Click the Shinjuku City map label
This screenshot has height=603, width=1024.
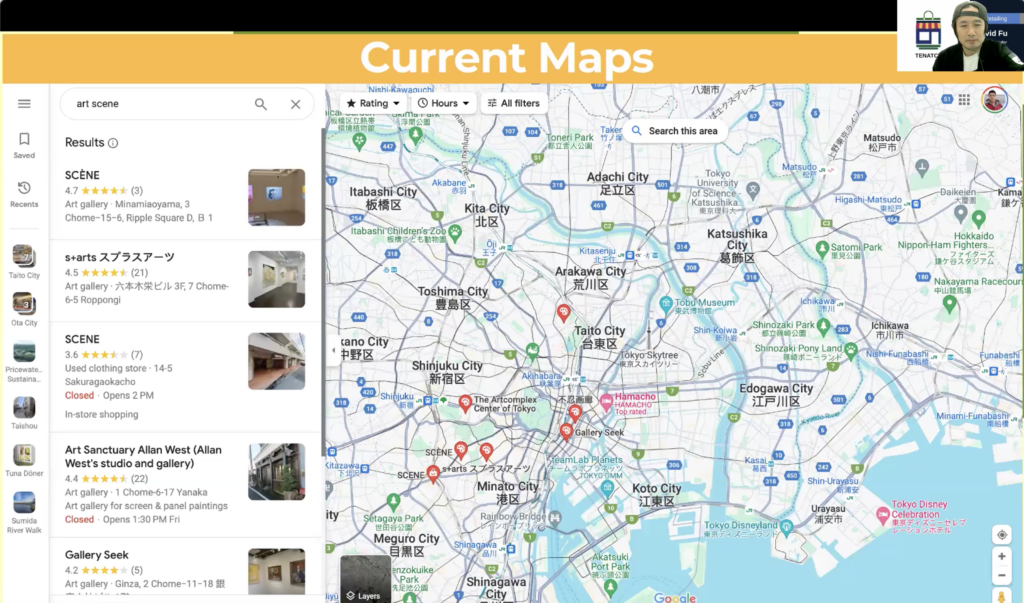(447, 372)
